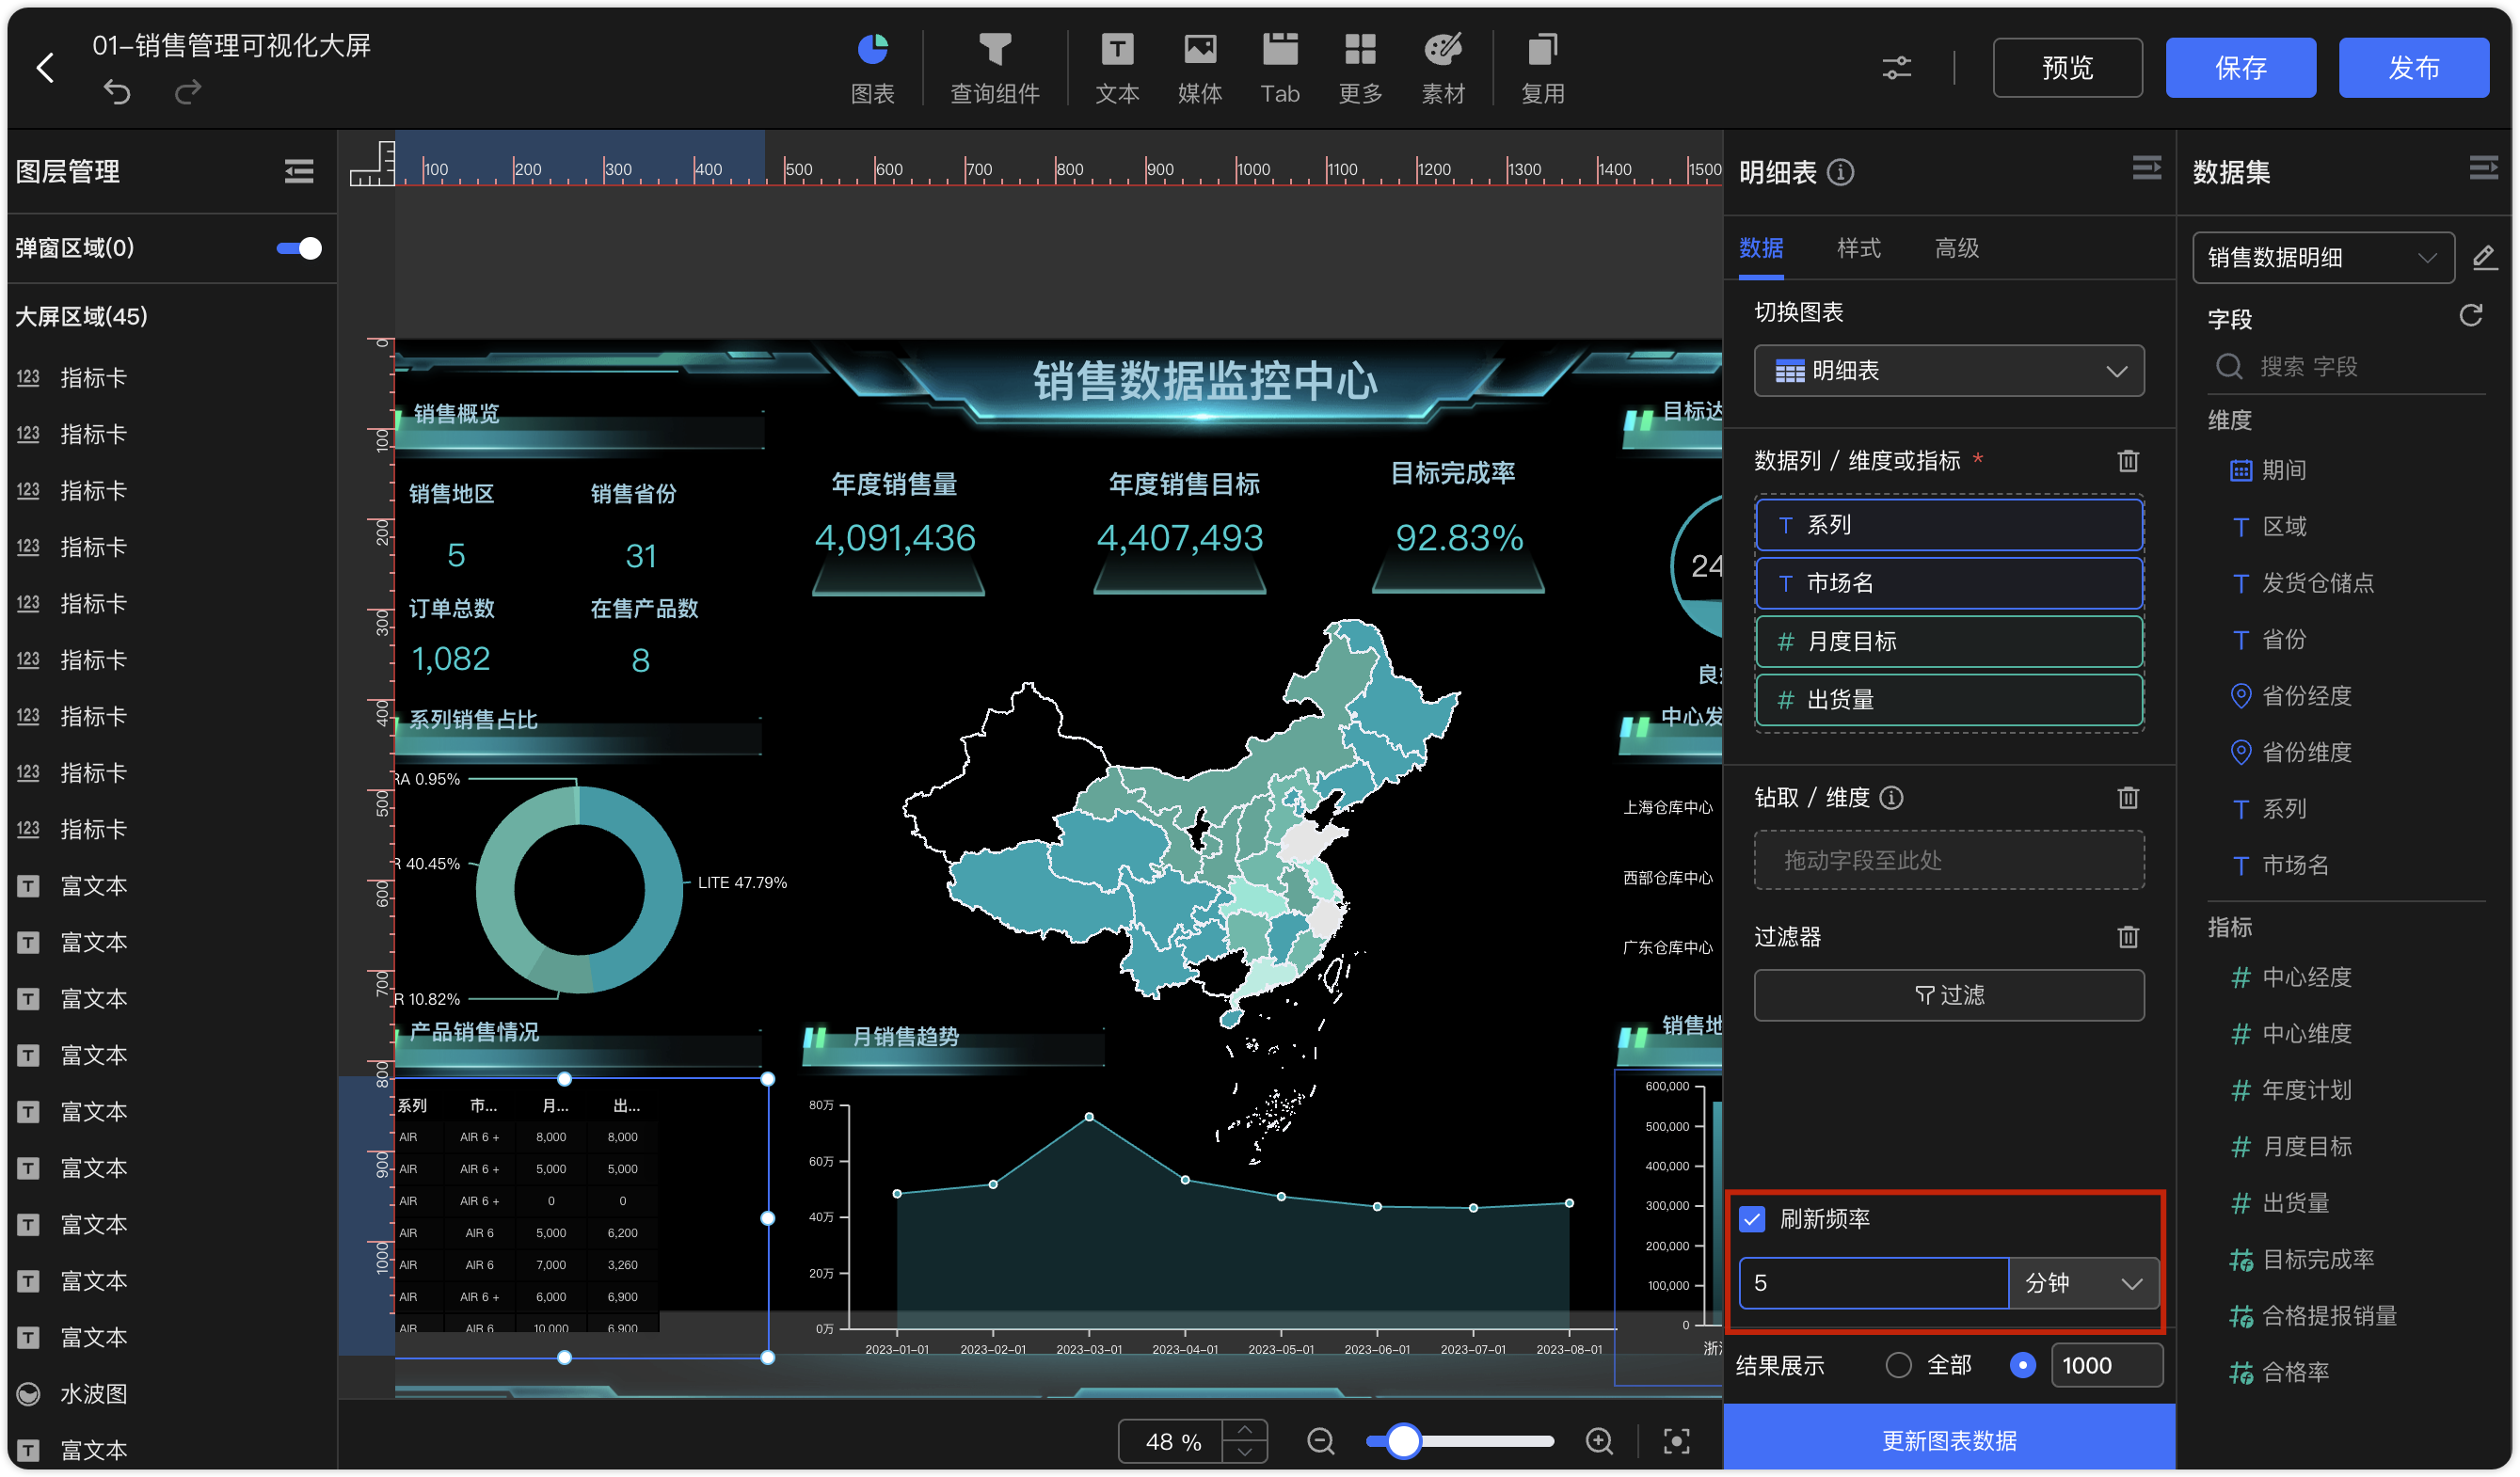Viewport: 2520px width, 1477px height.
Task: Clear the 钻取/维度 section with trash icon
Action: coord(2128,797)
